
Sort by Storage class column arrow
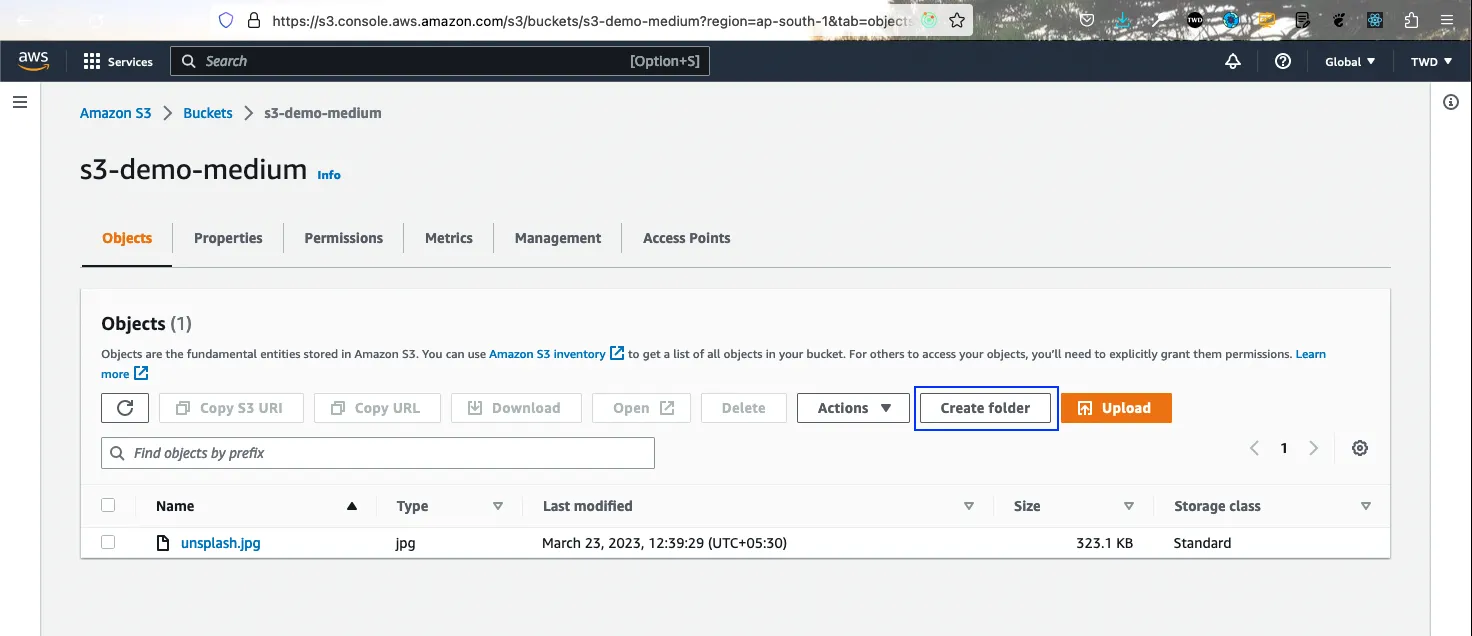point(1366,506)
